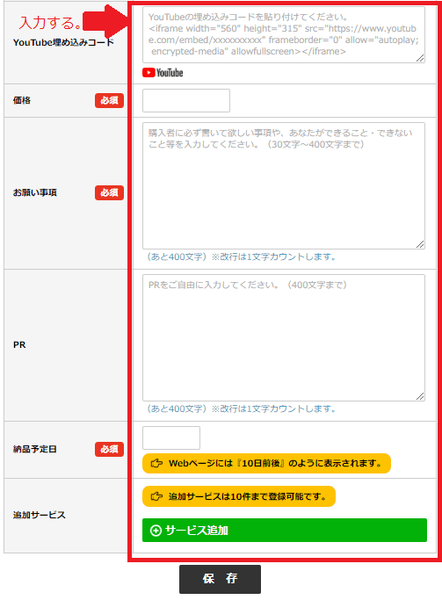Click the 必須 badge next to 価格
The width and height of the screenshot is (442, 600).
[109, 101]
